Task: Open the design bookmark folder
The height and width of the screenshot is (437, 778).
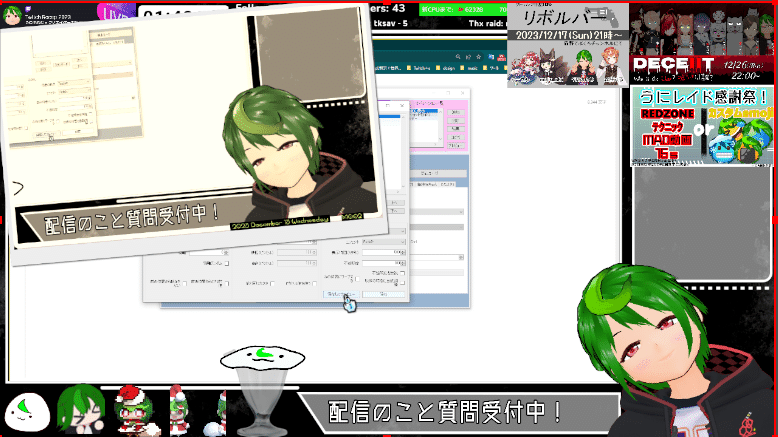Action: [445, 68]
